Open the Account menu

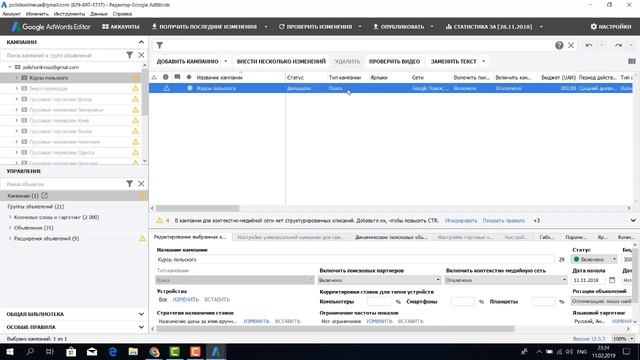11,13
